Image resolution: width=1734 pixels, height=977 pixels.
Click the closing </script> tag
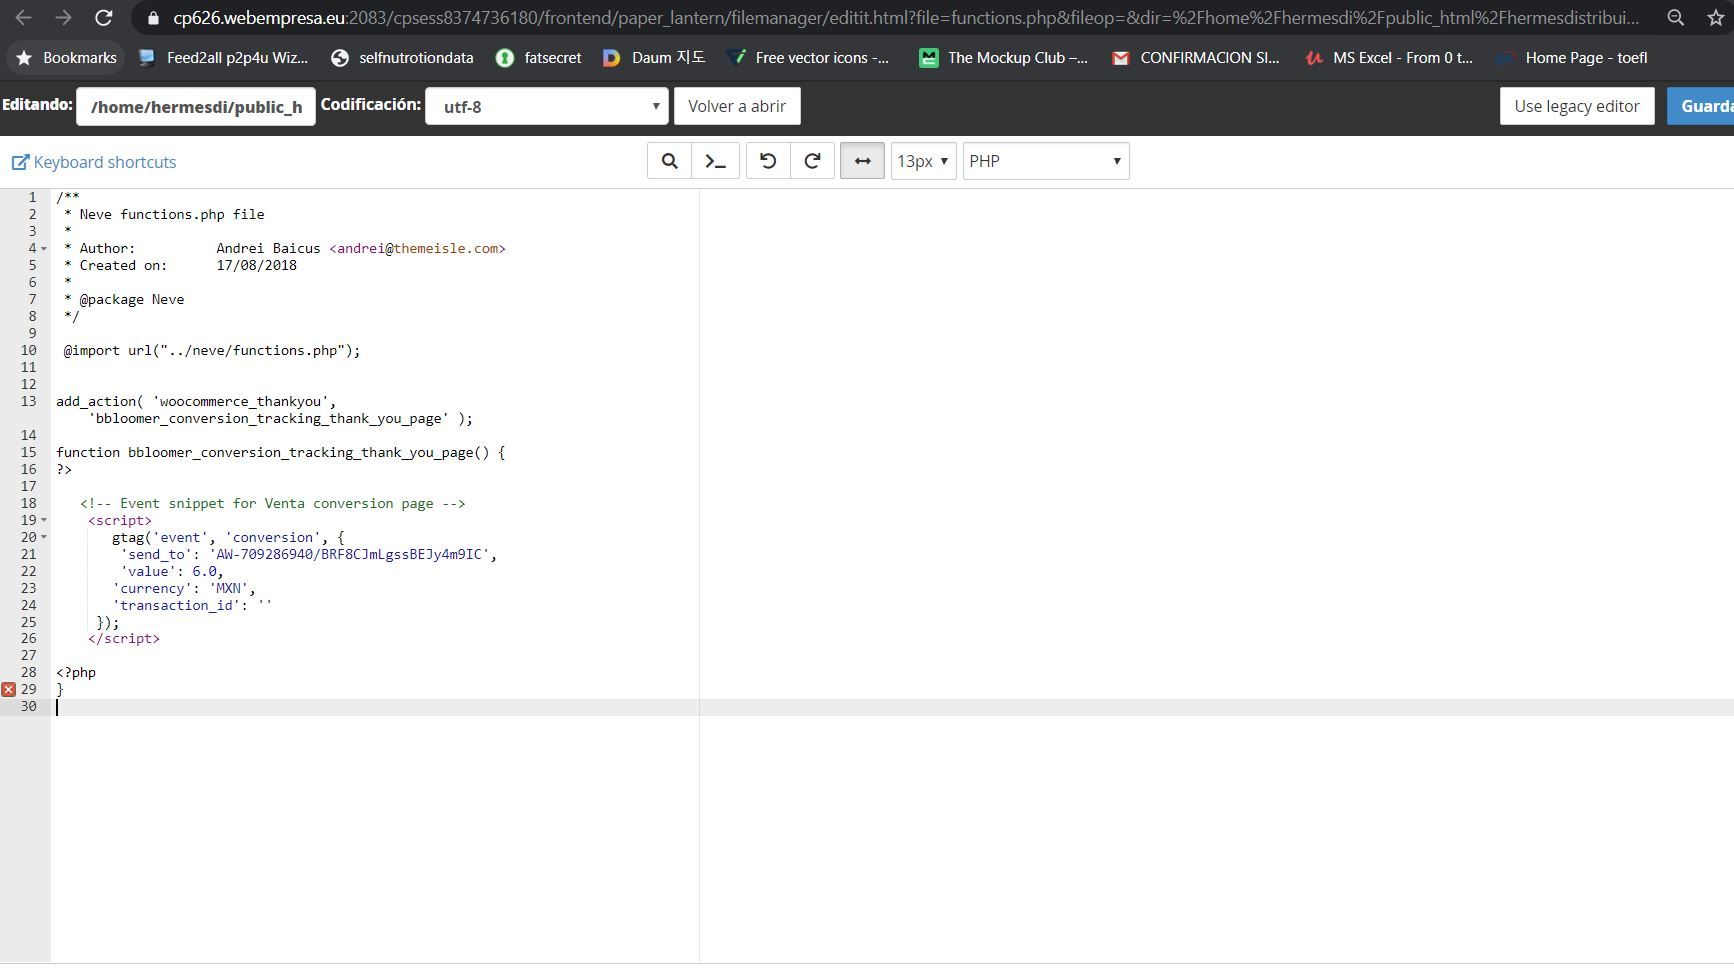tap(124, 639)
